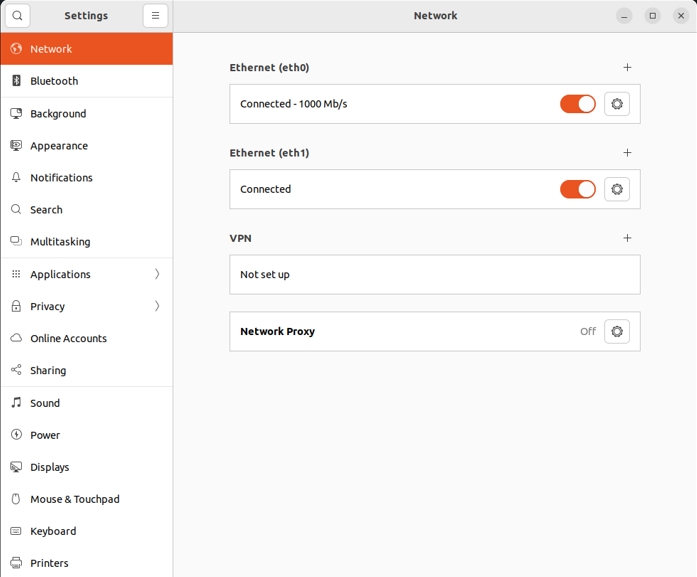Open eth1 connection settings gear

pyautogui.click(x=617, y=189)
